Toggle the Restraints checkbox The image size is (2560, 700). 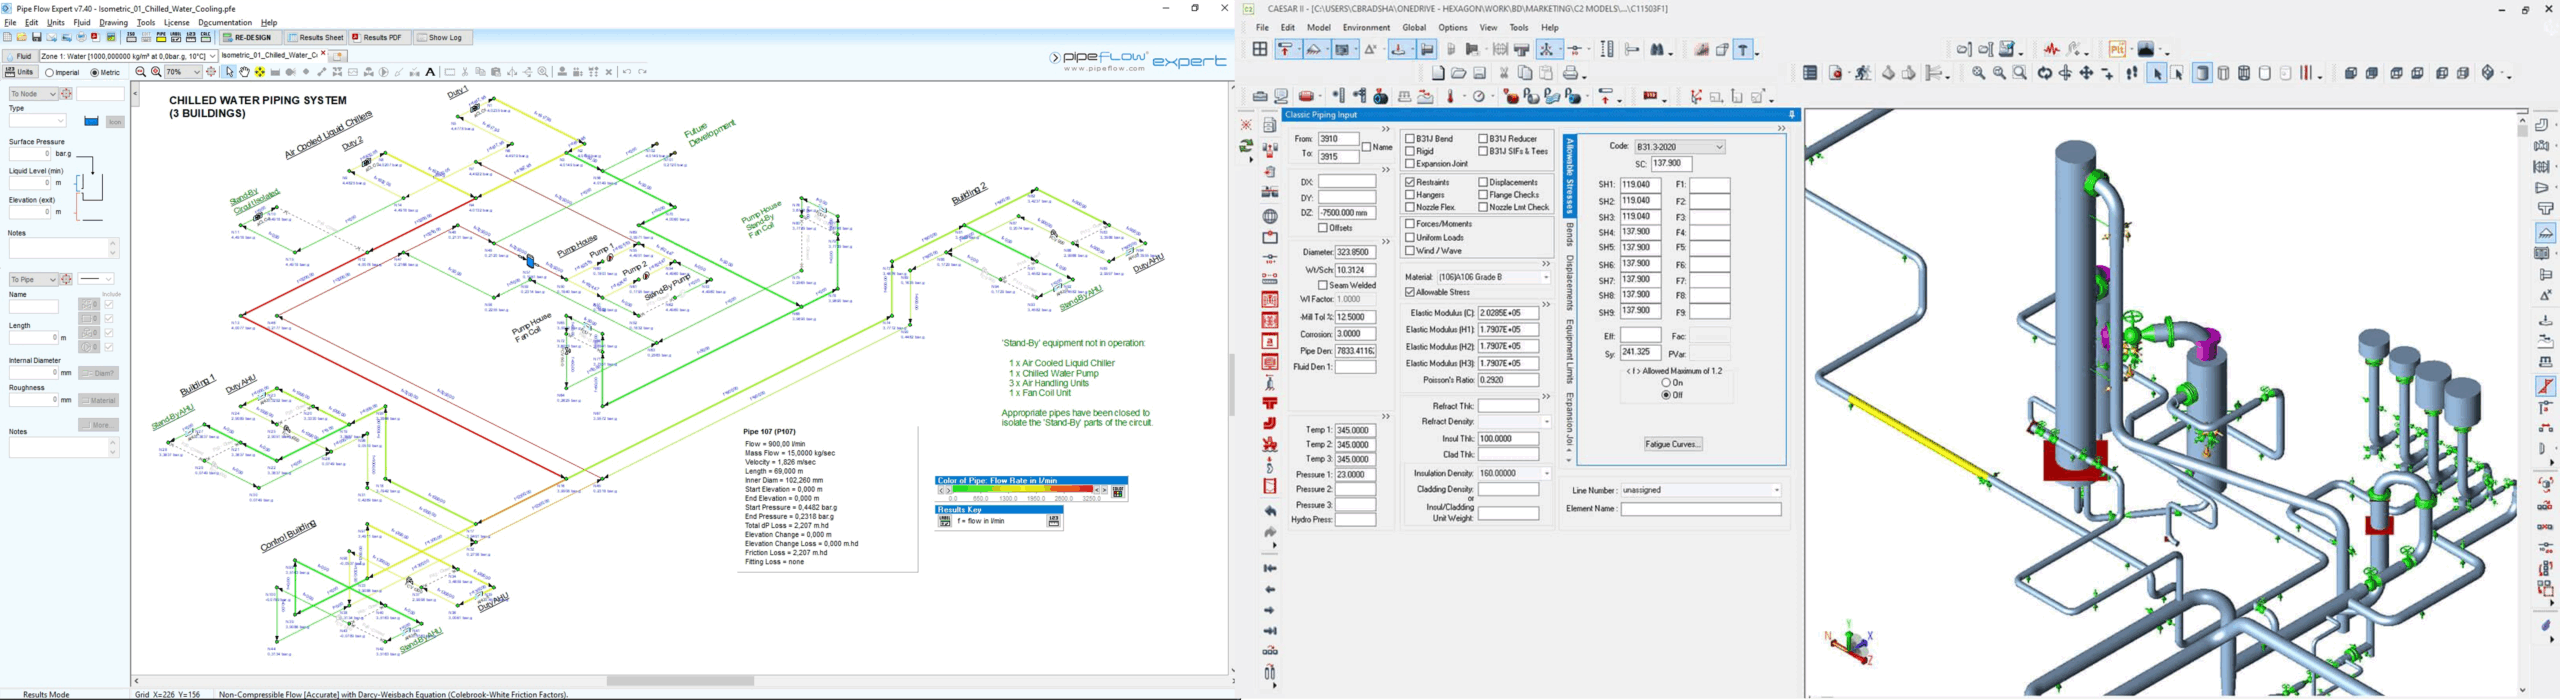[x=1410, y=183]
